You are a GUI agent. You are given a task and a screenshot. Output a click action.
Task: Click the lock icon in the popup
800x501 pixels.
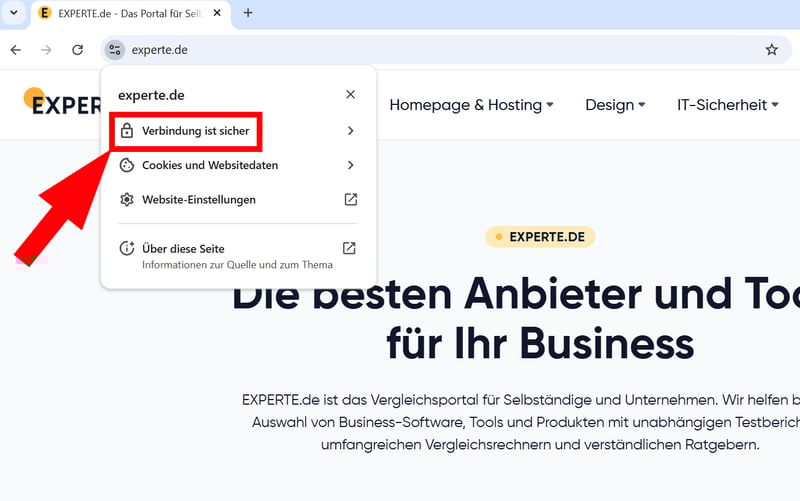pyautogui.click(x=127, y=131)
